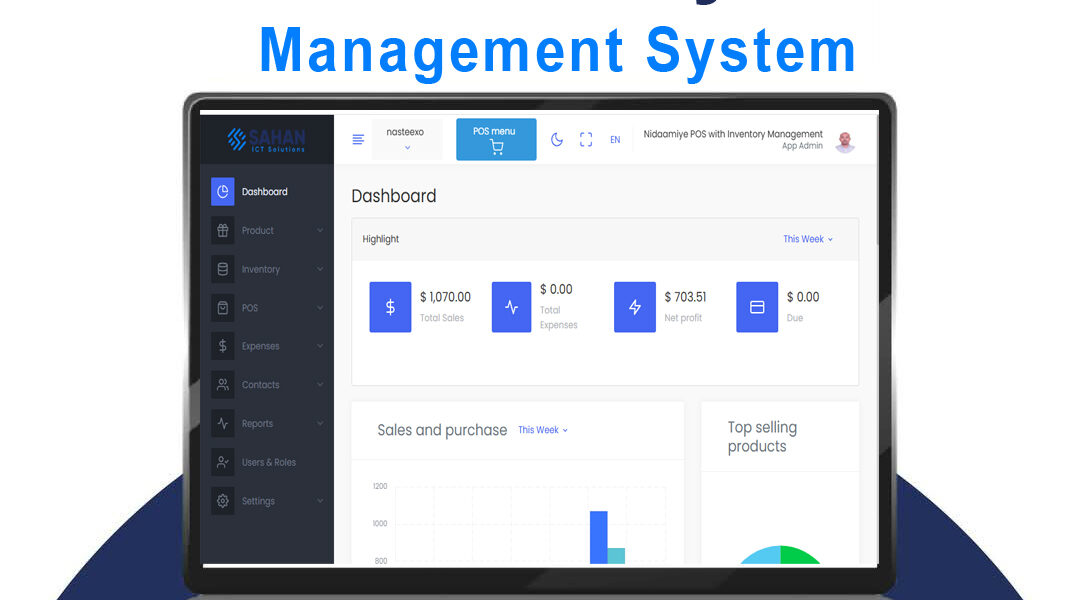Select Product in the sidebar
The width and height of the screenshot is (1080, 600).
coord(258,231)
